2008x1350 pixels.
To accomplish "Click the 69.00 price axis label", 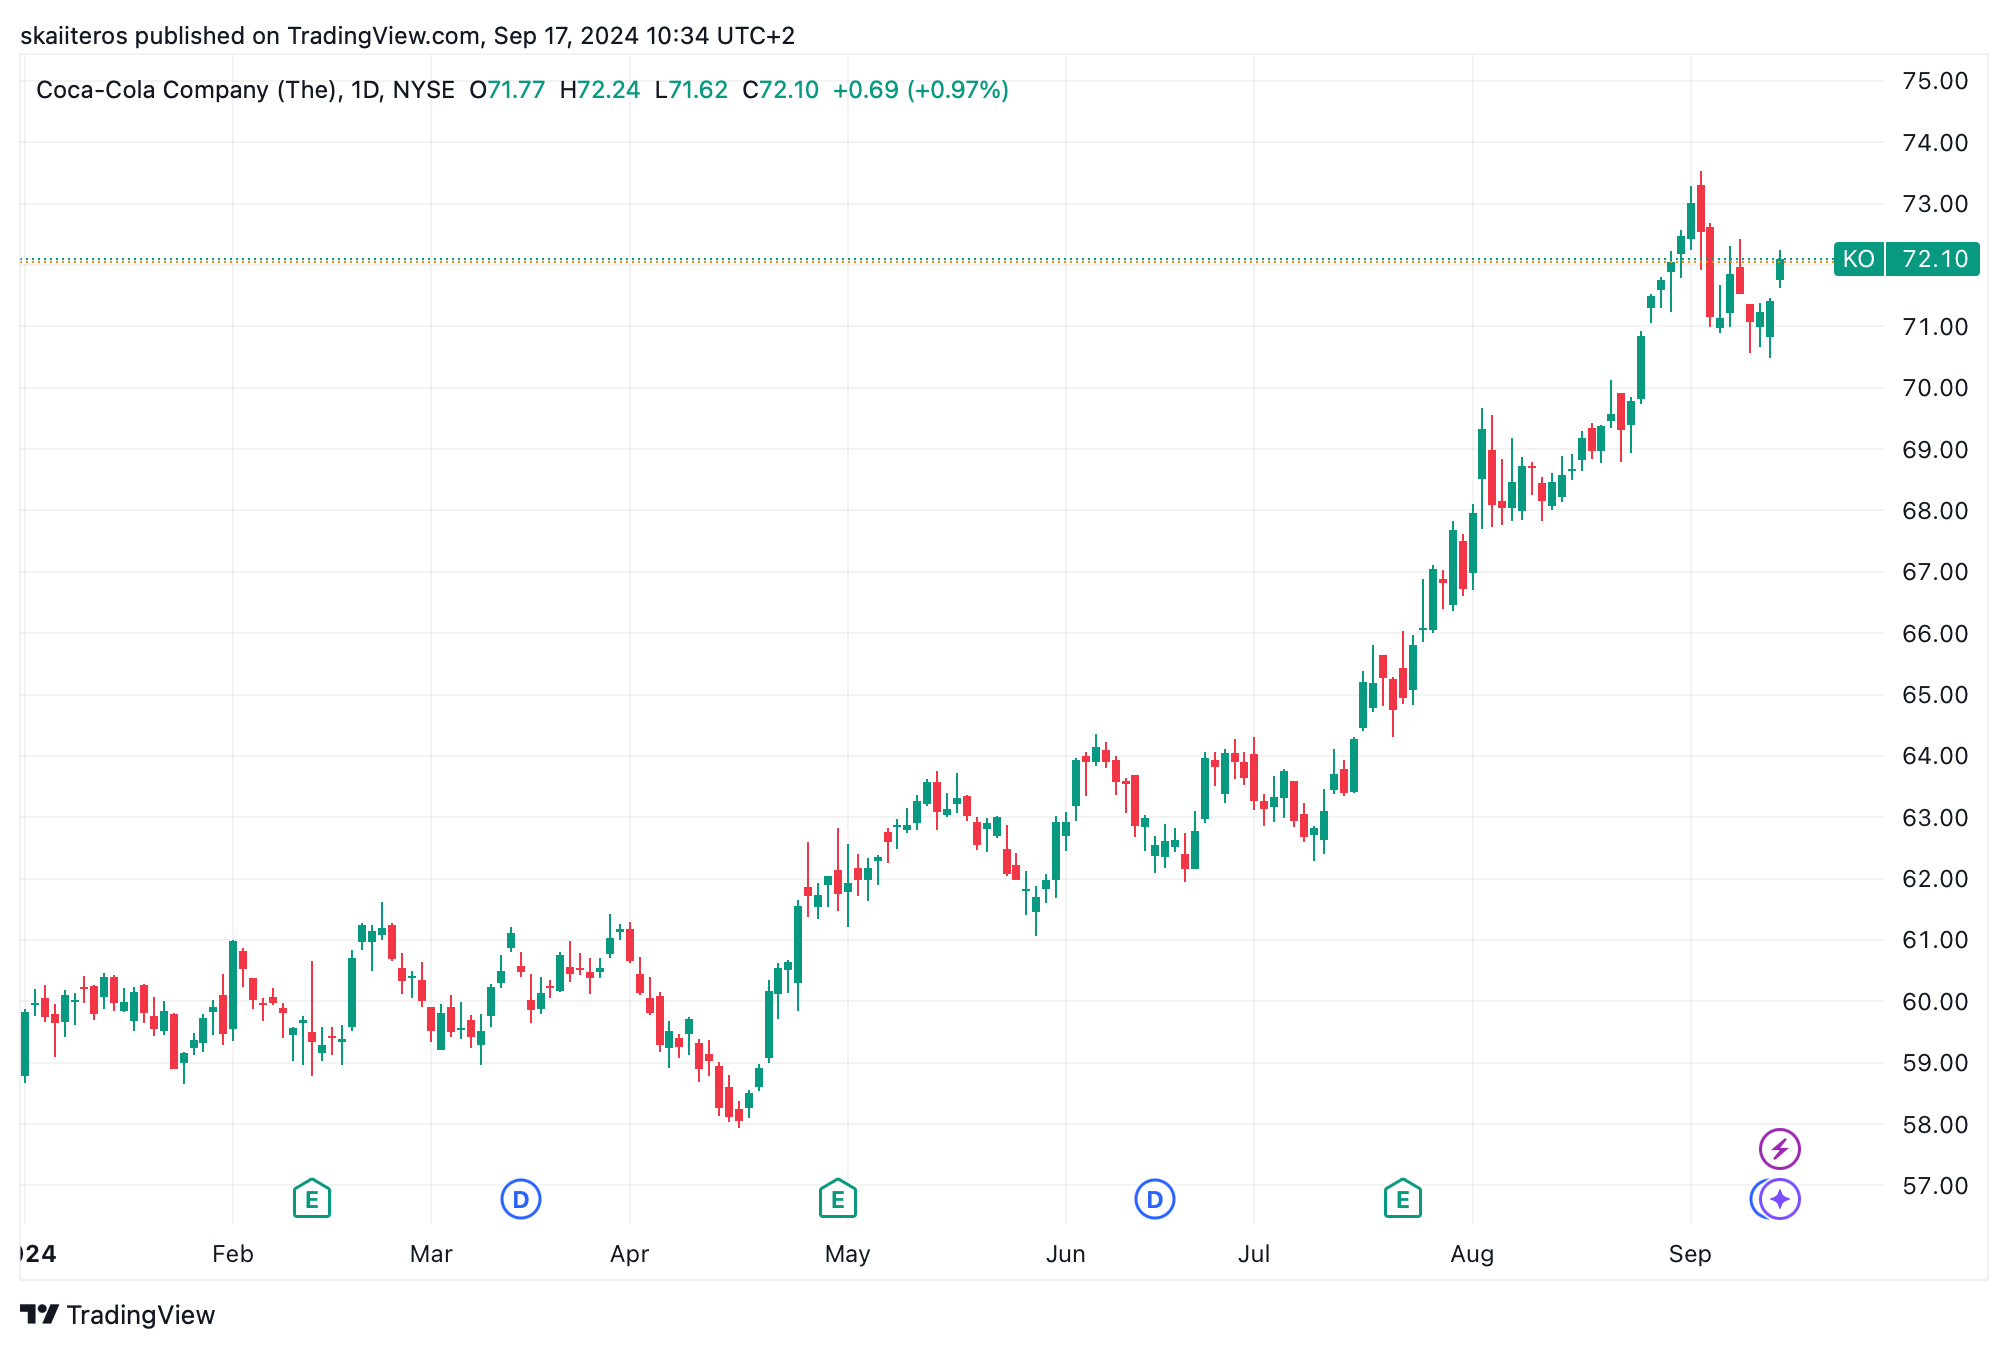I will (1935, 450).
